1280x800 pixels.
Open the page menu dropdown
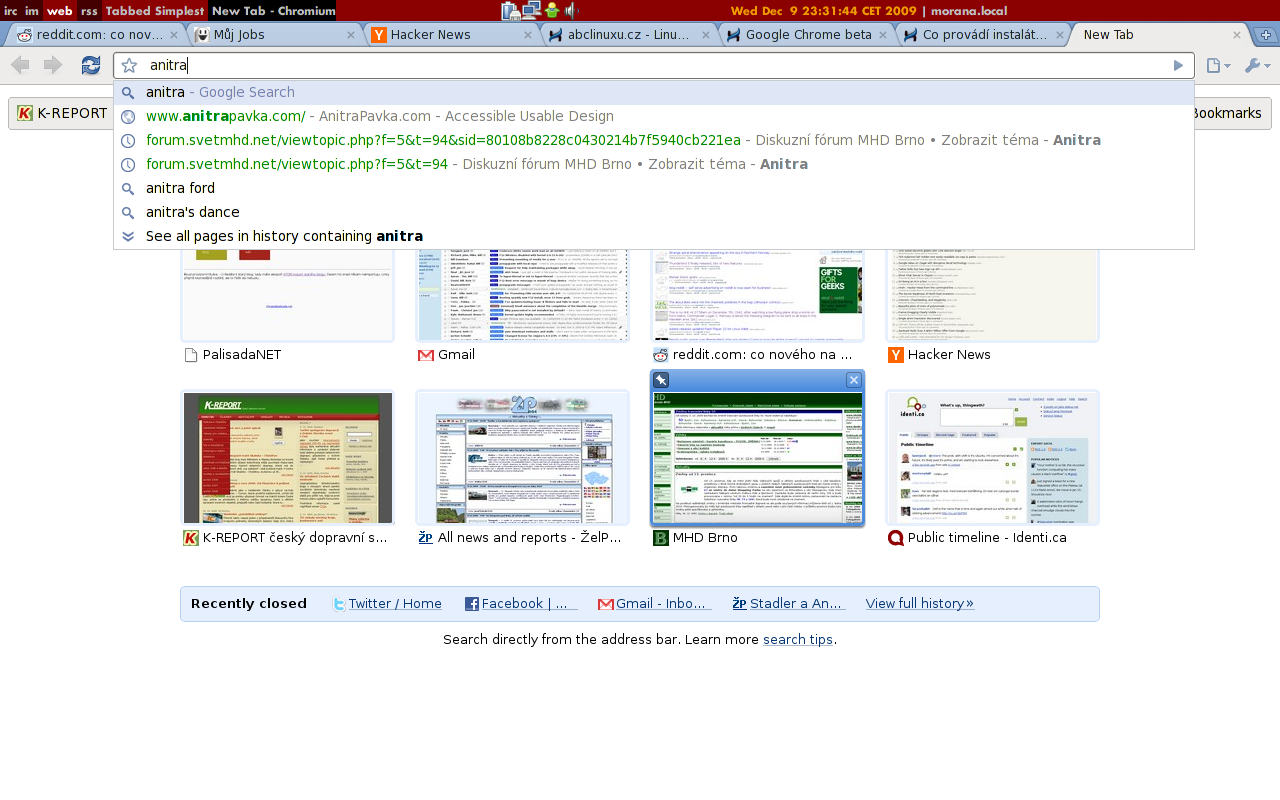1218,65
